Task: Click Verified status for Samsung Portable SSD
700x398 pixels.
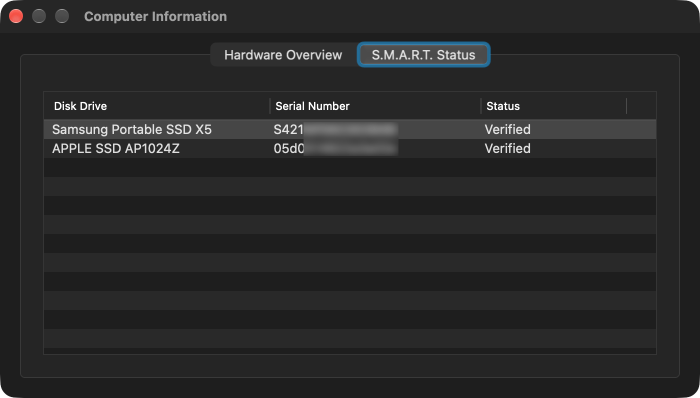Action: pos(508,129)
